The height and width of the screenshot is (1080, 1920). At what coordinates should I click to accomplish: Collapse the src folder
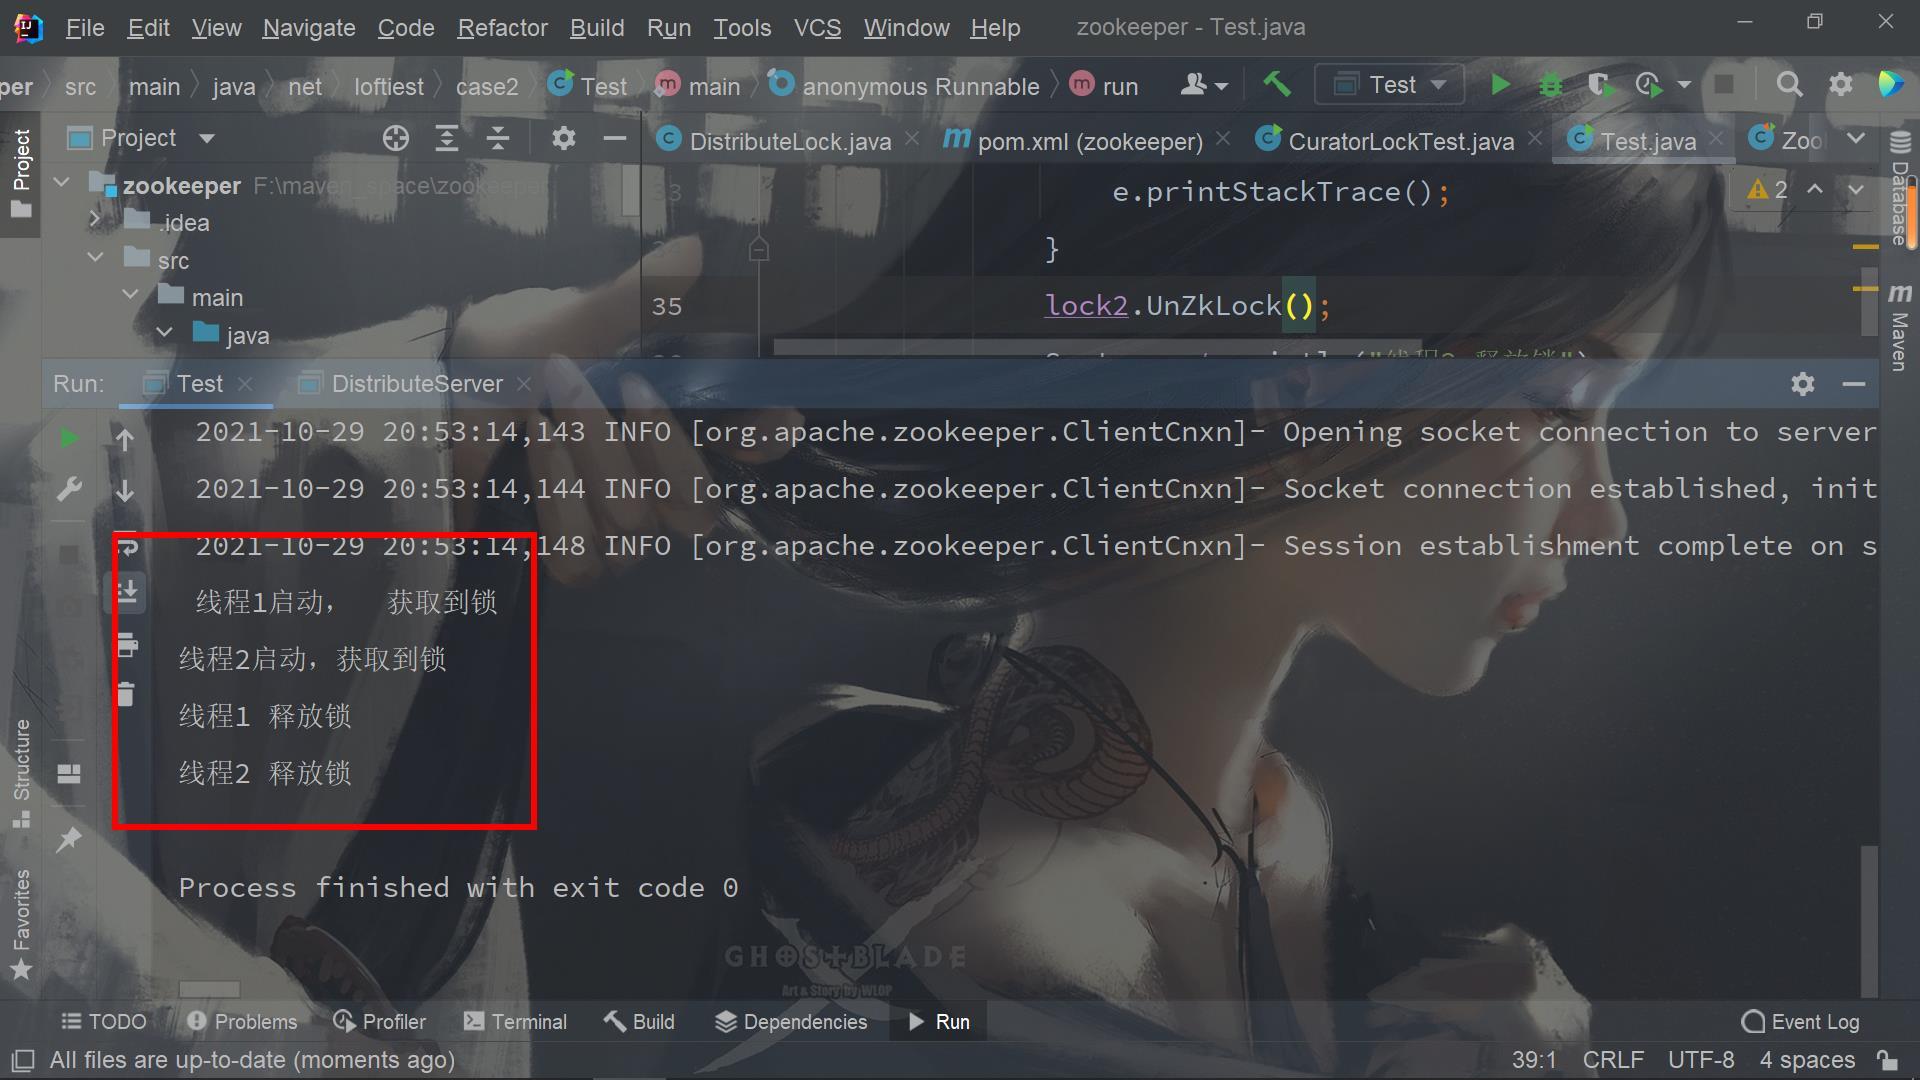pos(95,258)
